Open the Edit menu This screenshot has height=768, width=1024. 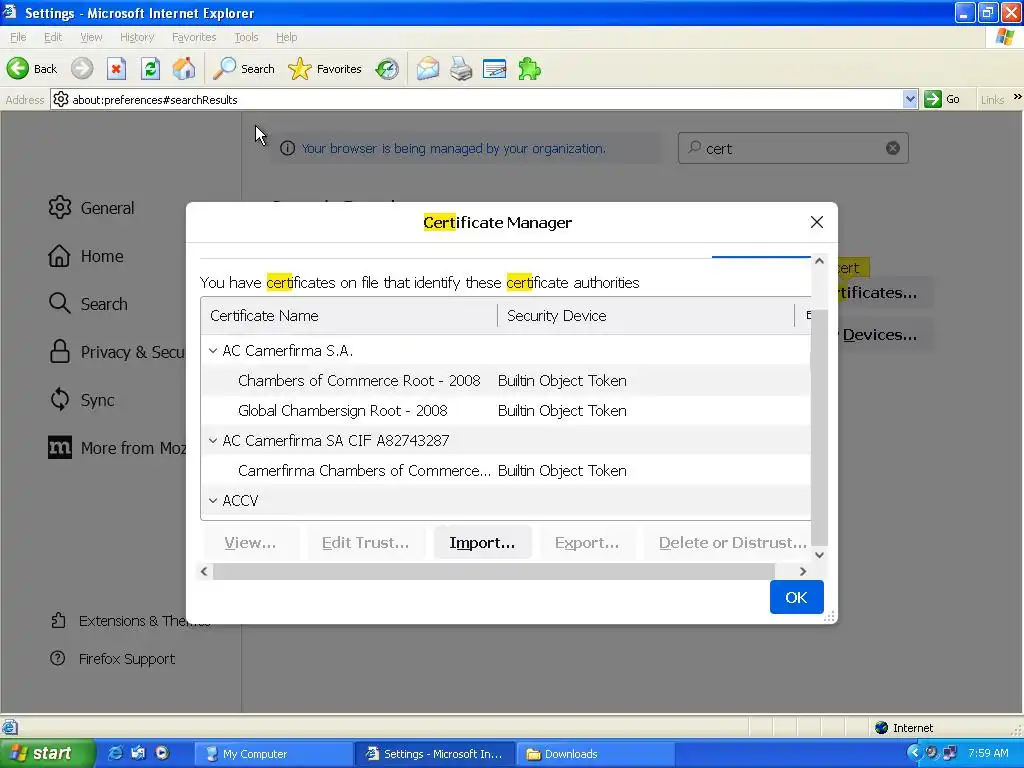point(53,37)
